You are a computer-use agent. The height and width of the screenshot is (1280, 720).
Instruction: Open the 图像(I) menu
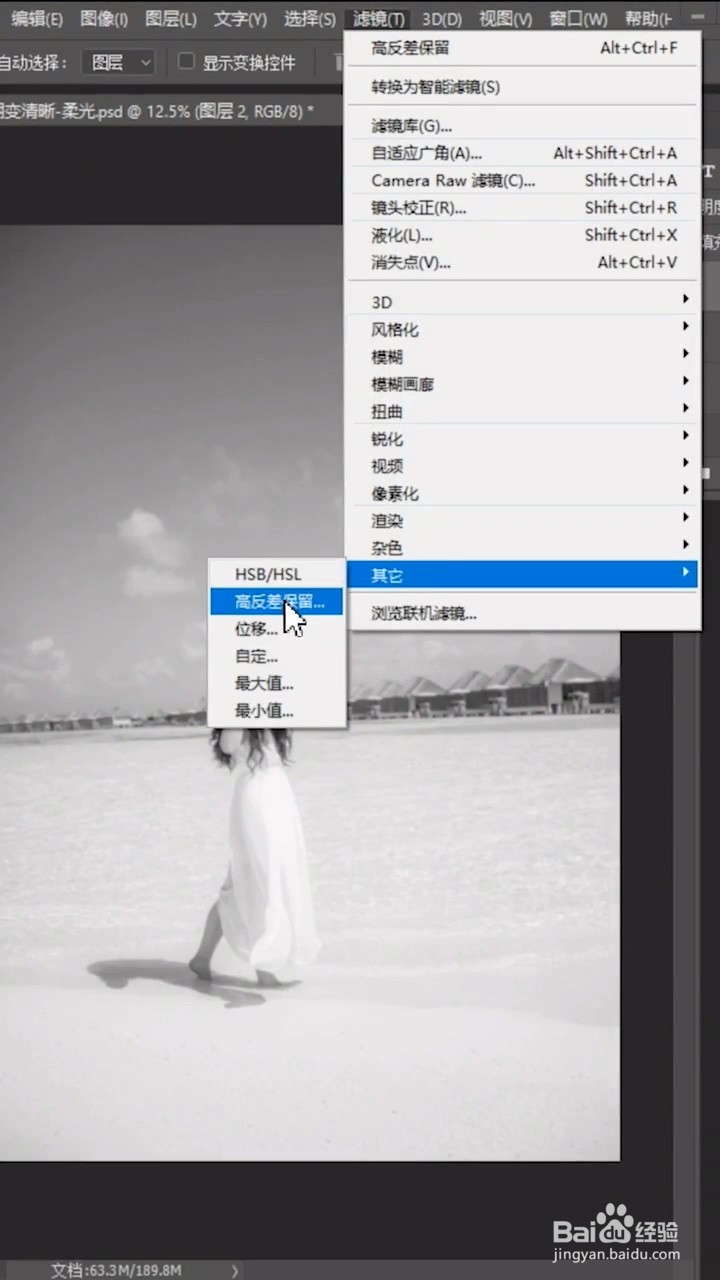coord(104,19)
